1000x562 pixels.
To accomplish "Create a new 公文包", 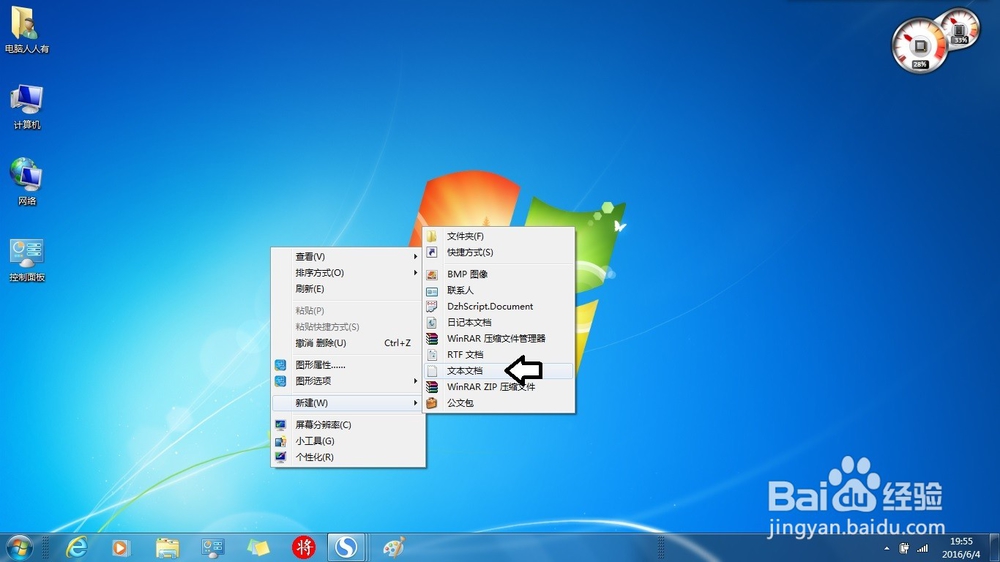I will (x=499, y=403).
